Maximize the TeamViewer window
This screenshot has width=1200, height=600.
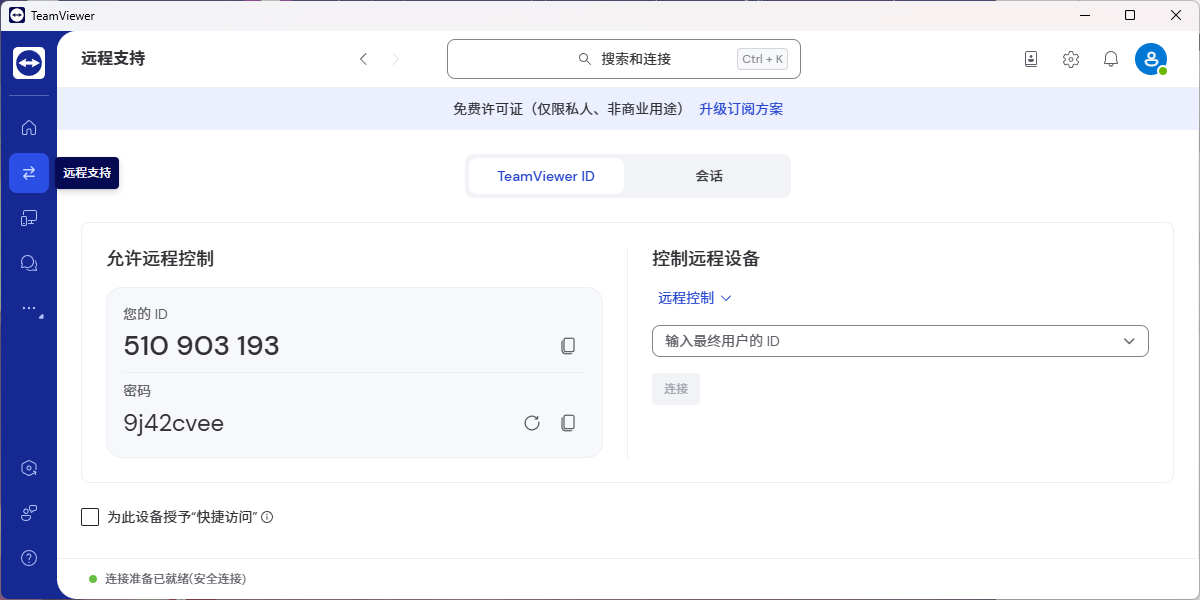click(x=1130, y=15)
